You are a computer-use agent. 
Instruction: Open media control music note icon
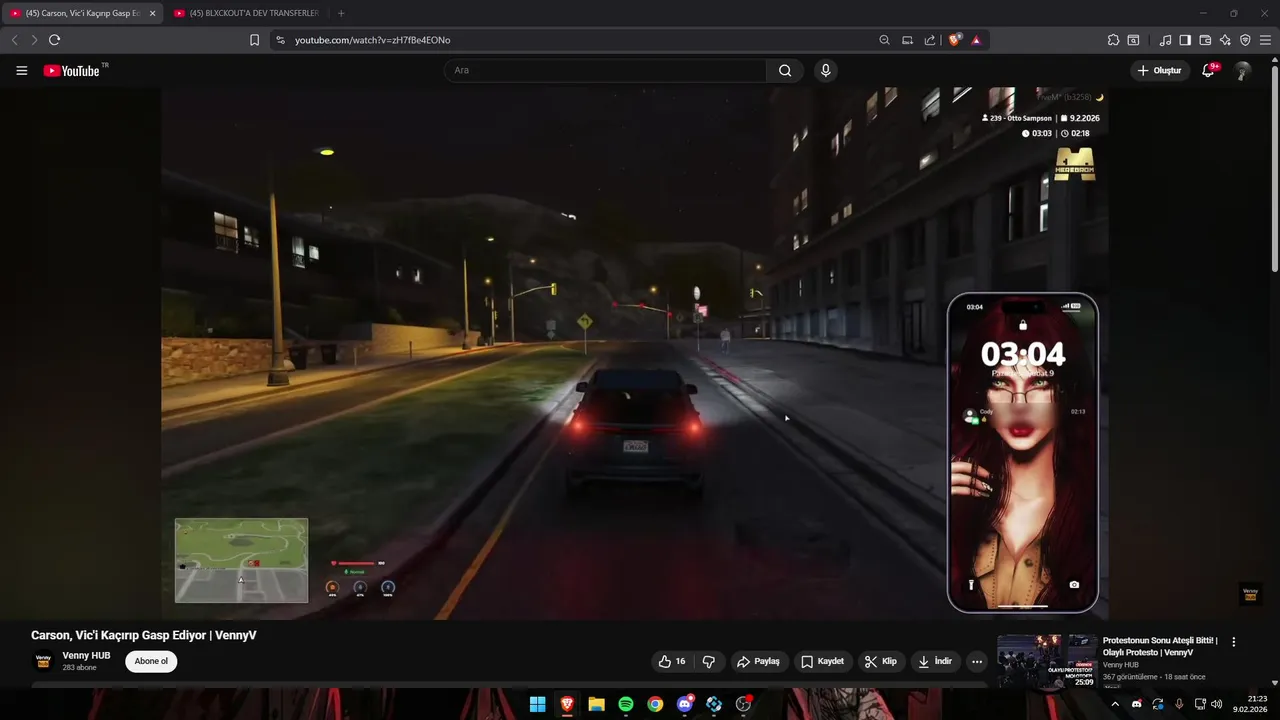[x=1165, y=40]
